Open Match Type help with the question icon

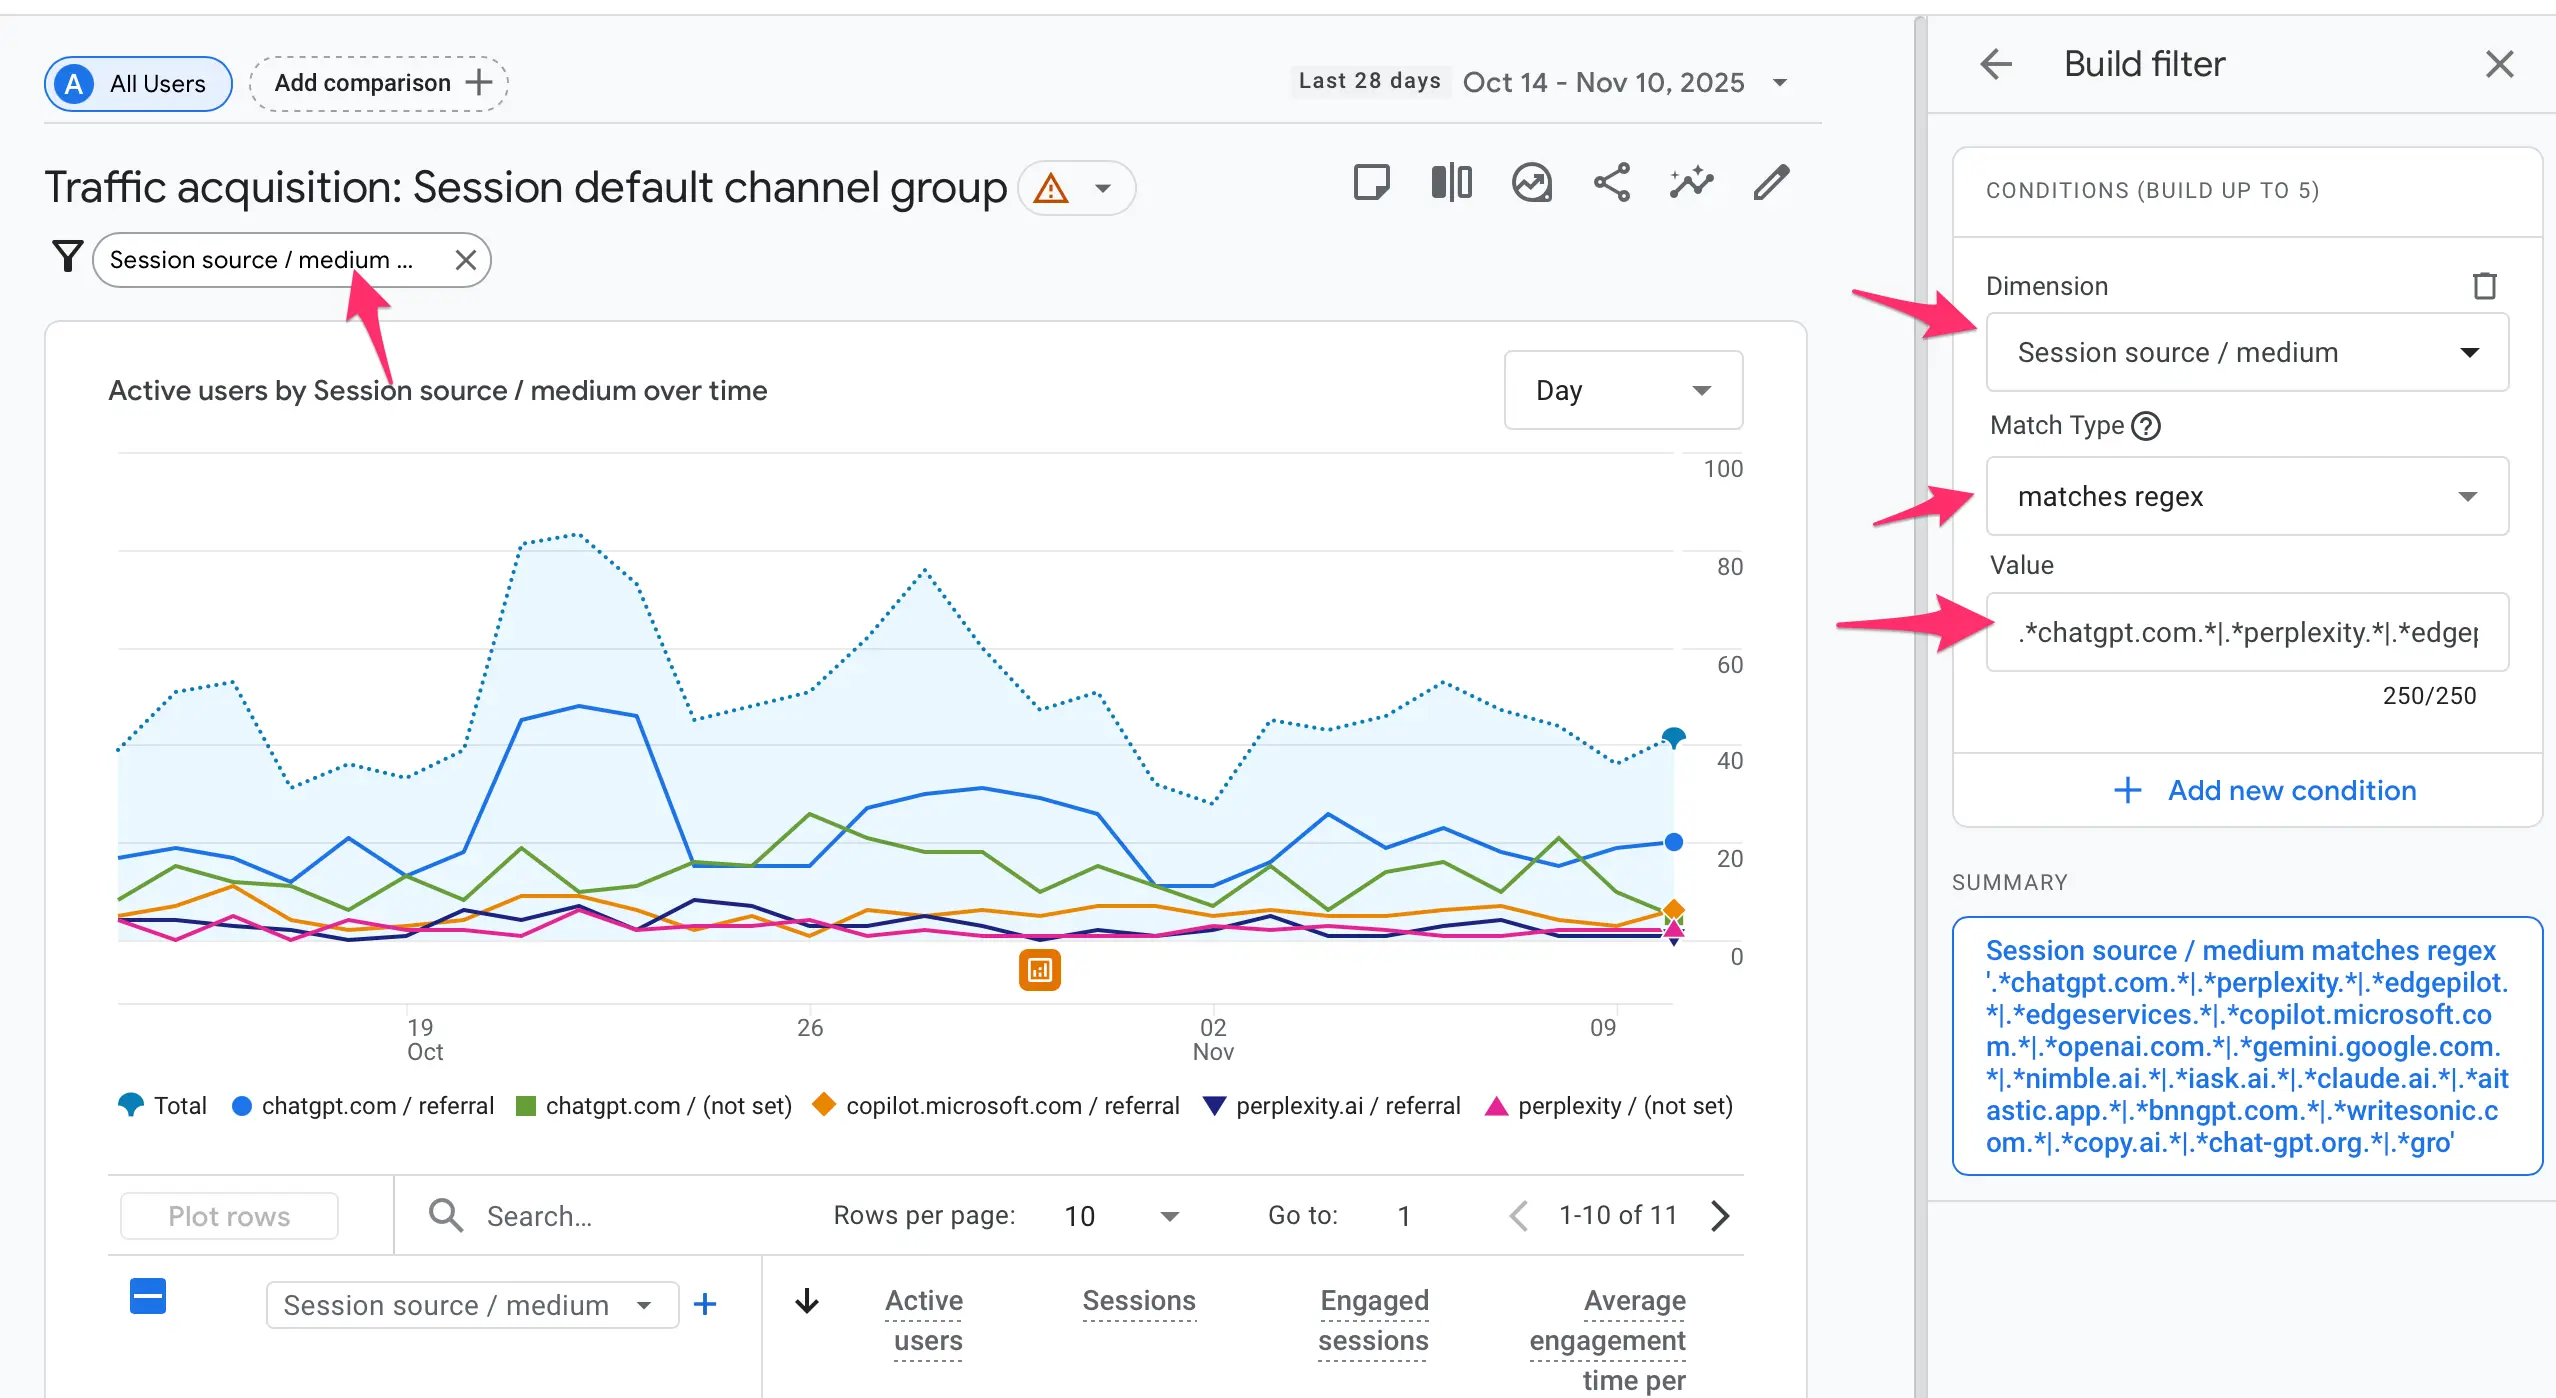pyautogui.click(x=2145, y=426)
